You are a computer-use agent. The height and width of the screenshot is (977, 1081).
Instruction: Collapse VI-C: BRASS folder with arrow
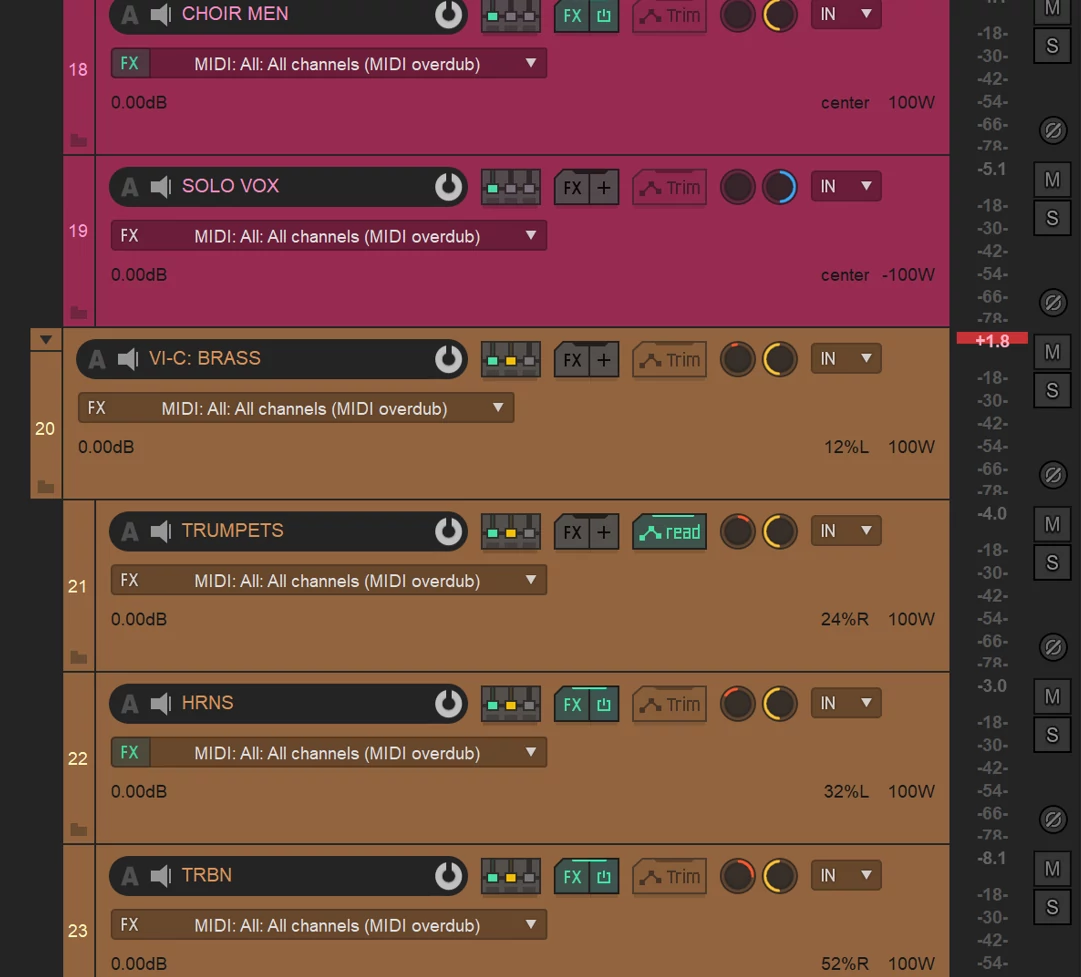(x=46, y=340)
